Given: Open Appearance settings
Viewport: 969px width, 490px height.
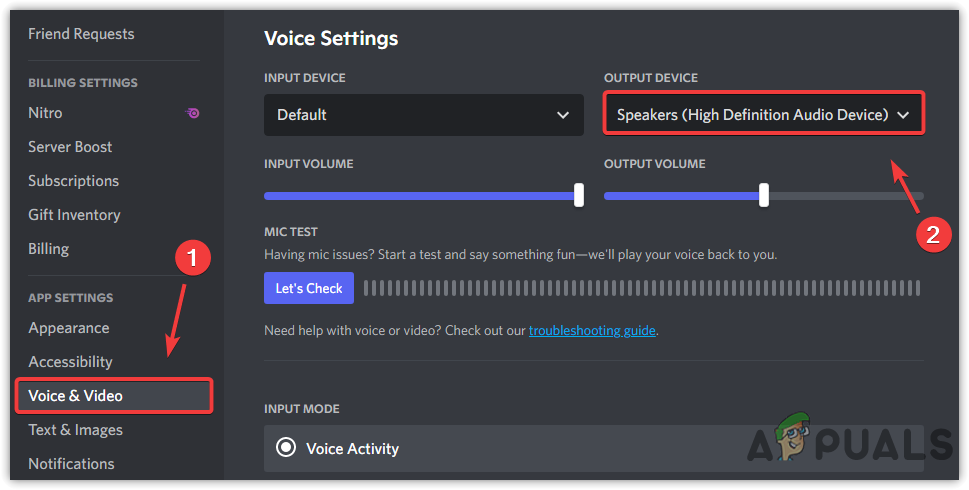Looking at the screenshot, I should pyautogui.click(x=69, y=328).
